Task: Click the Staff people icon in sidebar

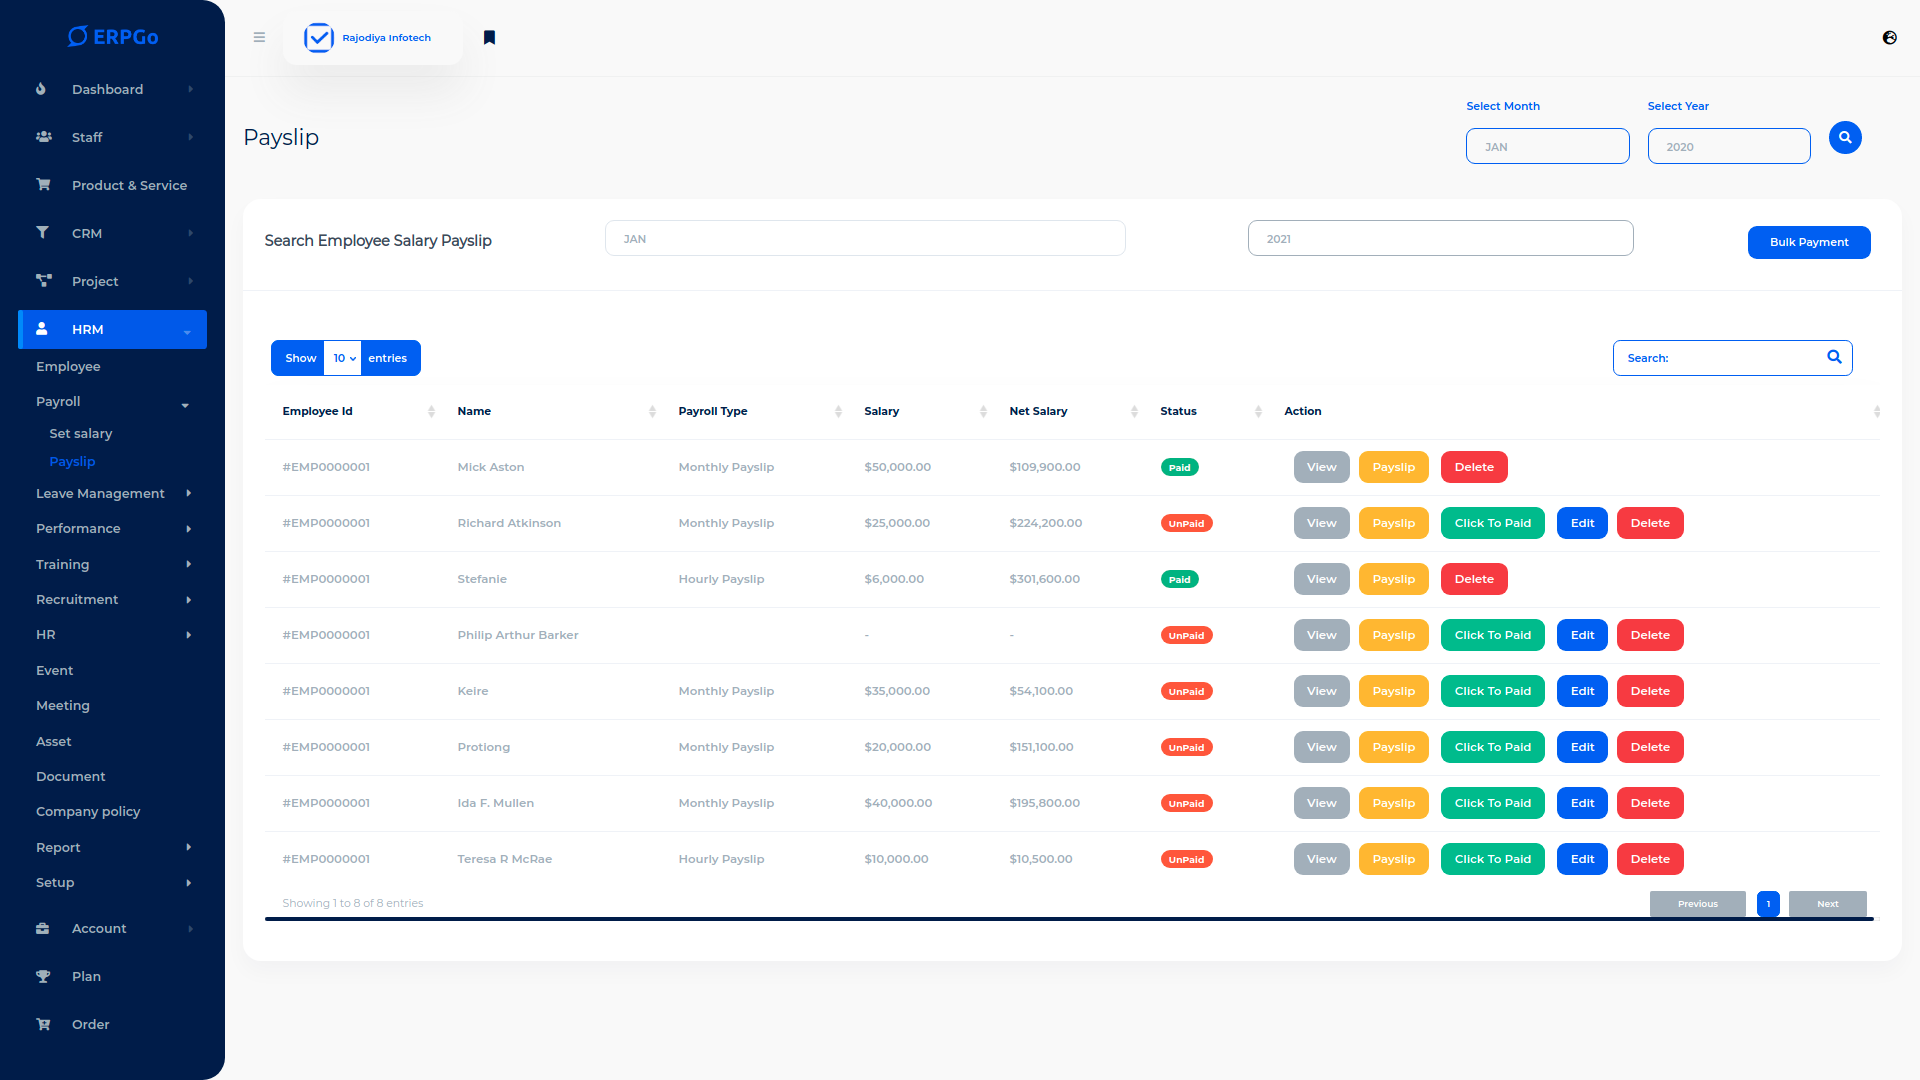Action: (43, 137)
